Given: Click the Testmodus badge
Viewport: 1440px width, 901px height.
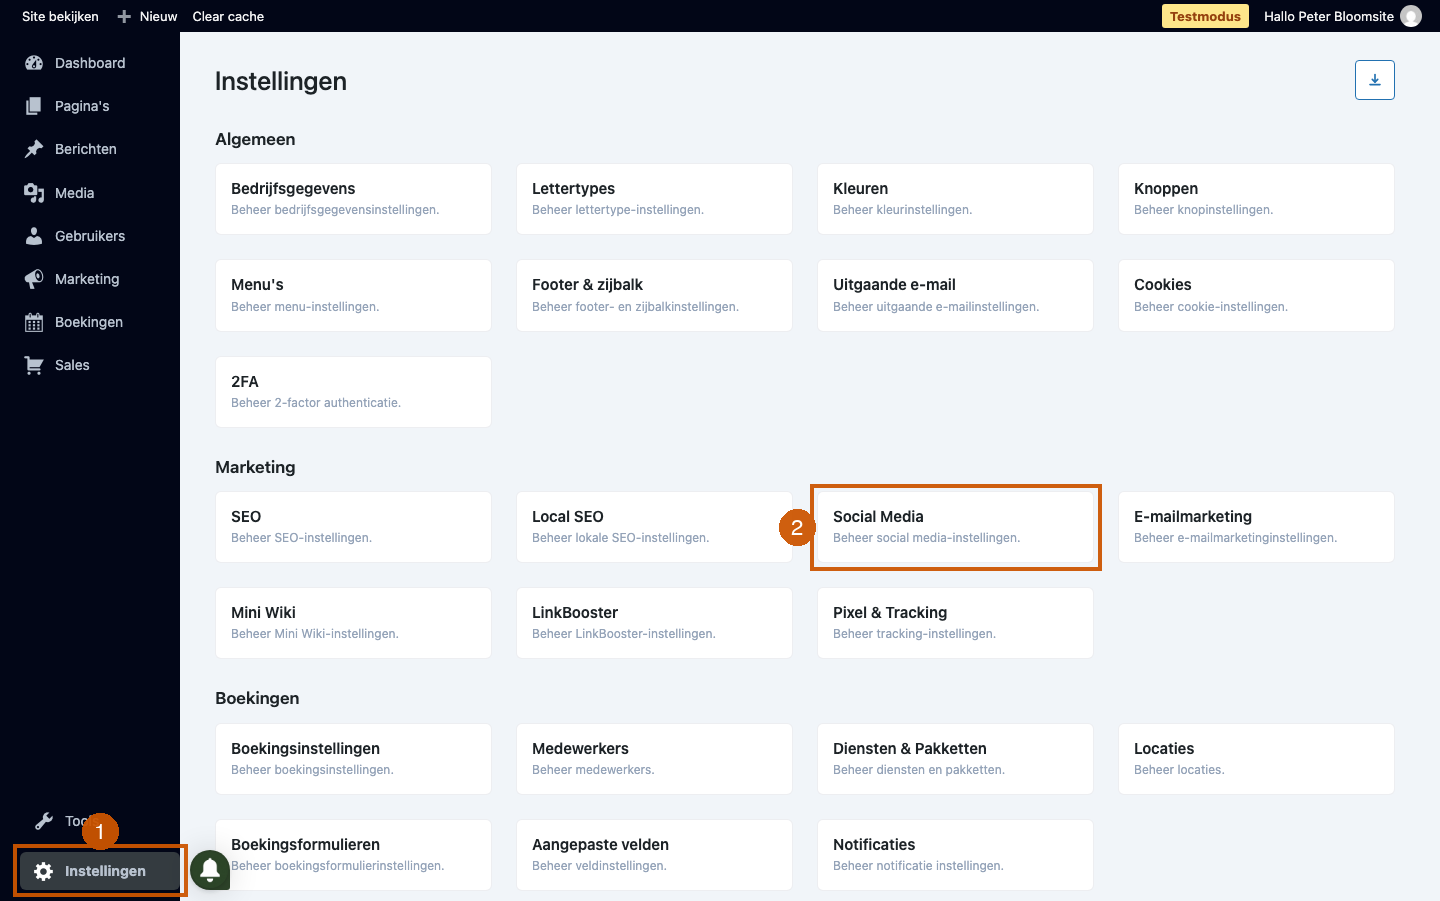Looking at the screenshot, I should tap(1205, 16).
